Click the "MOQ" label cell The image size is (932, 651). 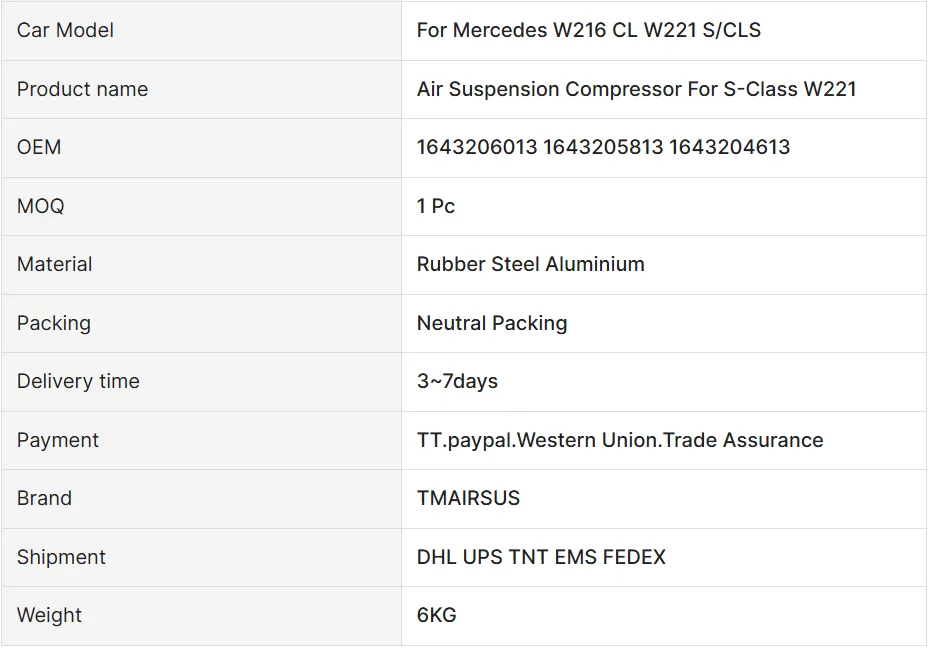point(41,206)
